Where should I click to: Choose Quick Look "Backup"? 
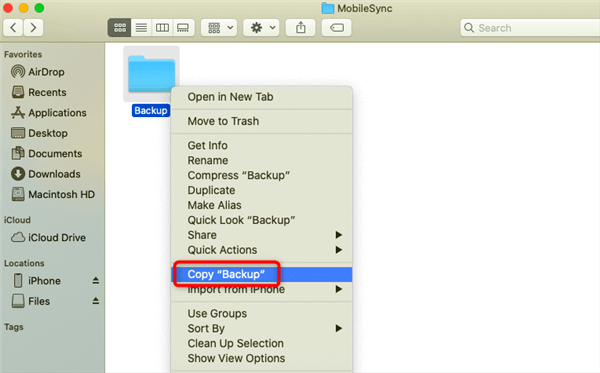261,220
